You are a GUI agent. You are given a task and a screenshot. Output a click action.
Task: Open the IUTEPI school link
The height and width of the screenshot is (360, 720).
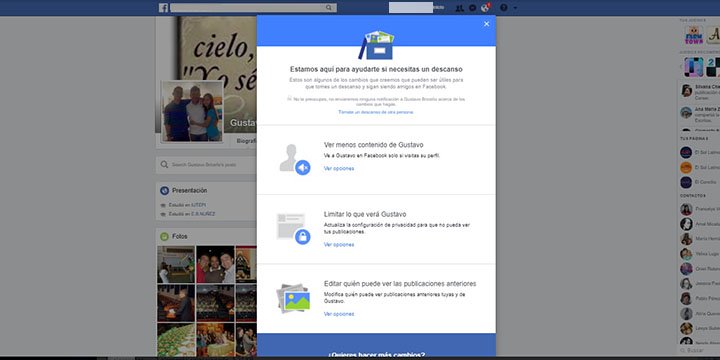pyautogui.click(x=199, y=205)
